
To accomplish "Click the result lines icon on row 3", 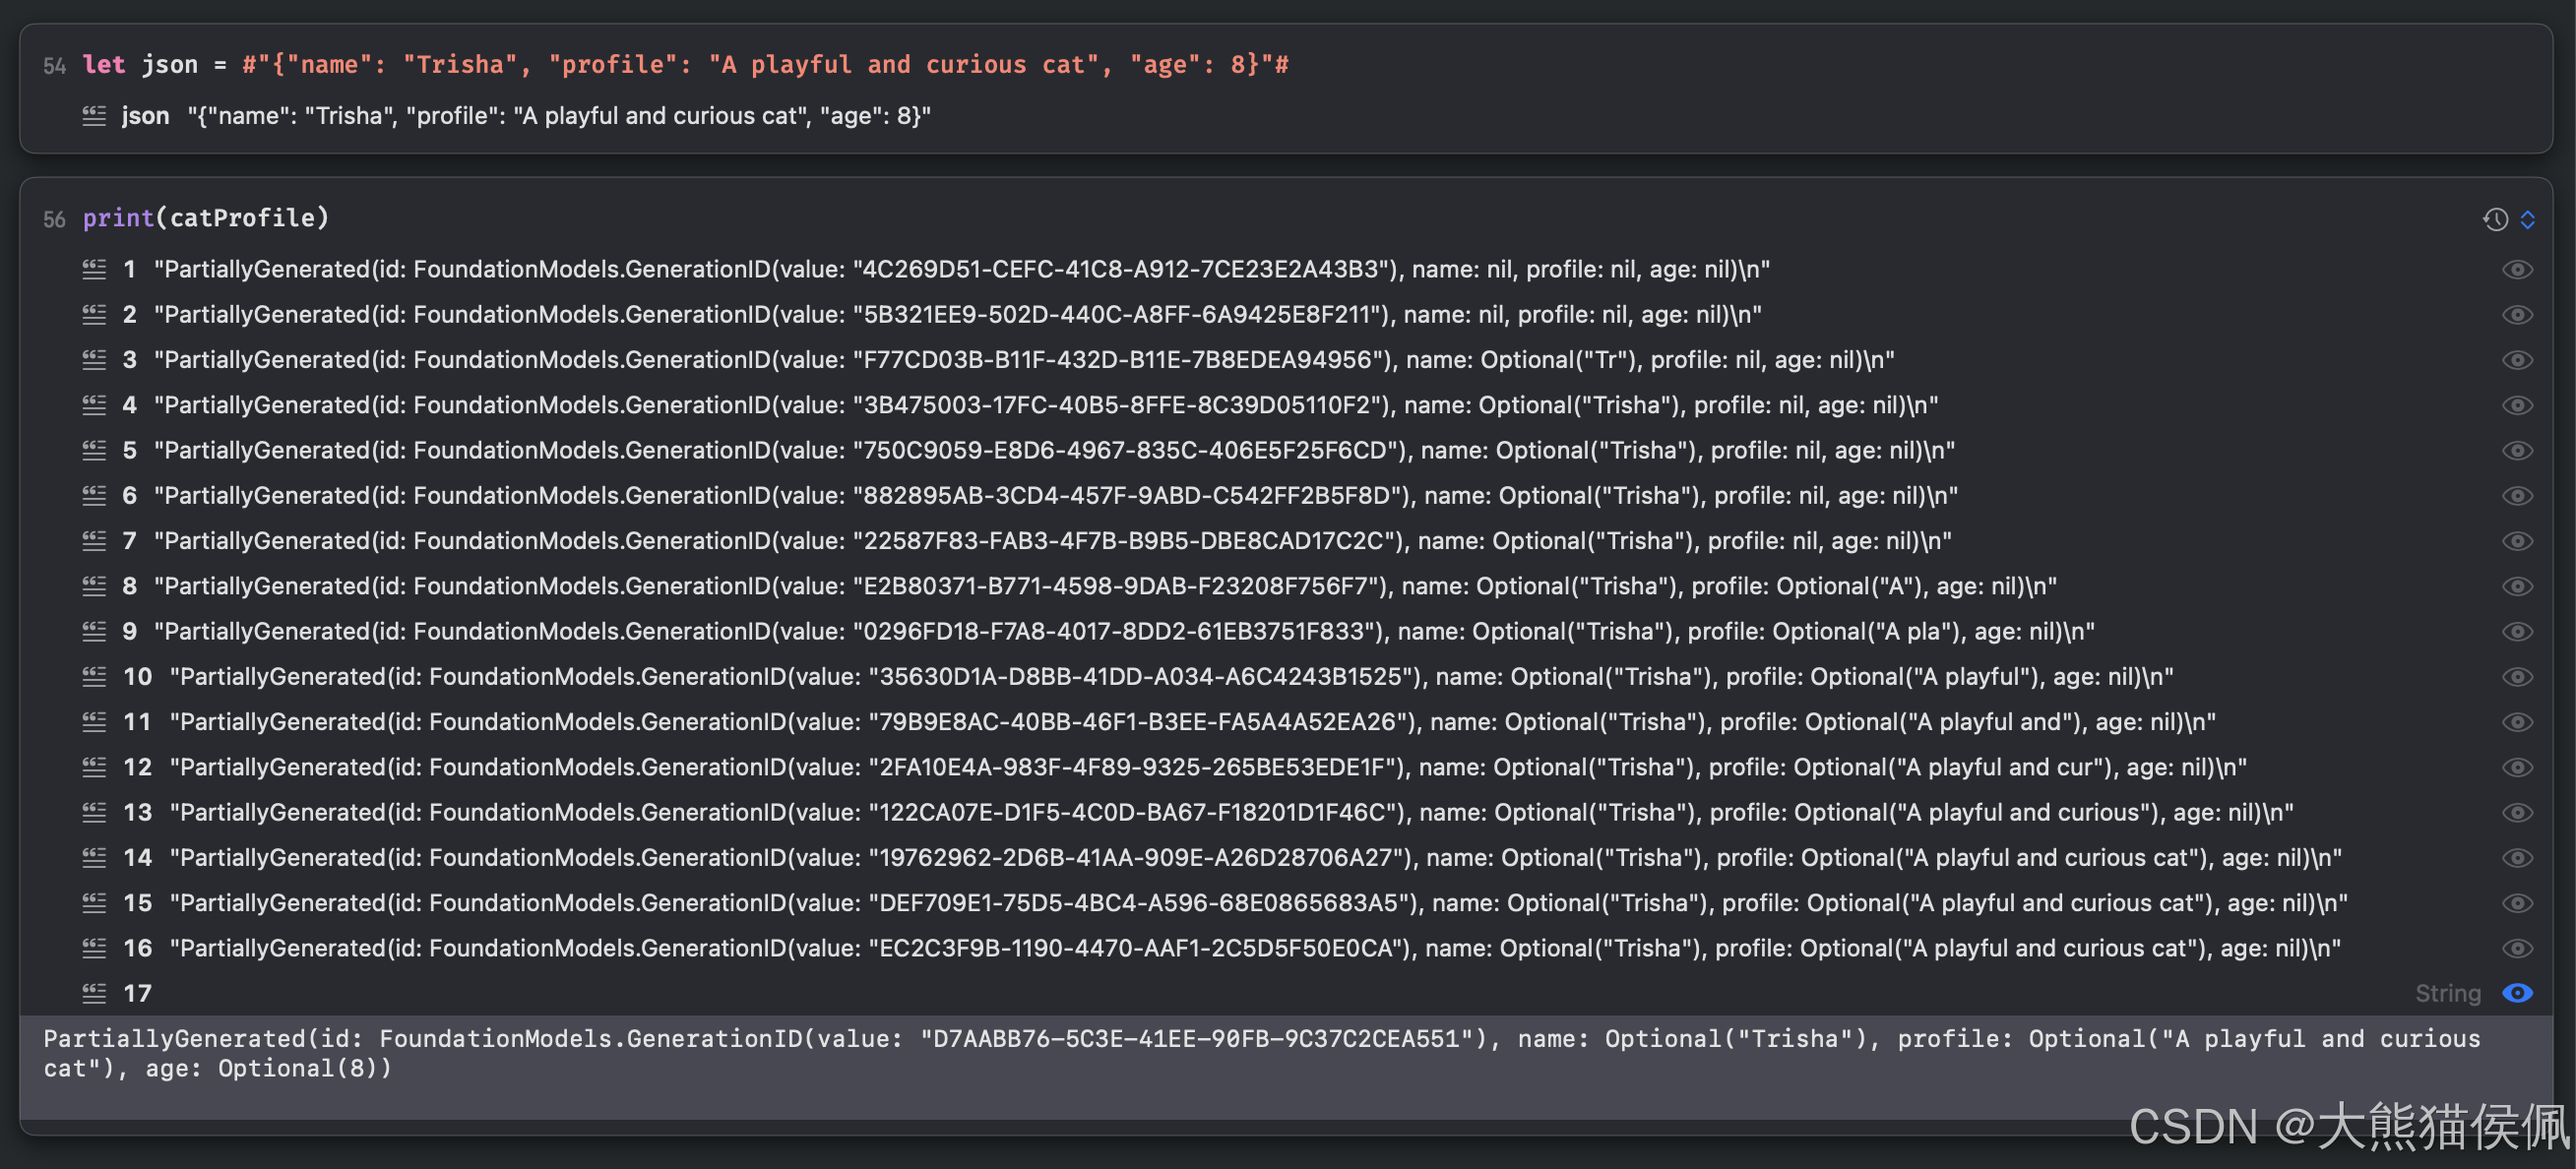I will (94, 360).
